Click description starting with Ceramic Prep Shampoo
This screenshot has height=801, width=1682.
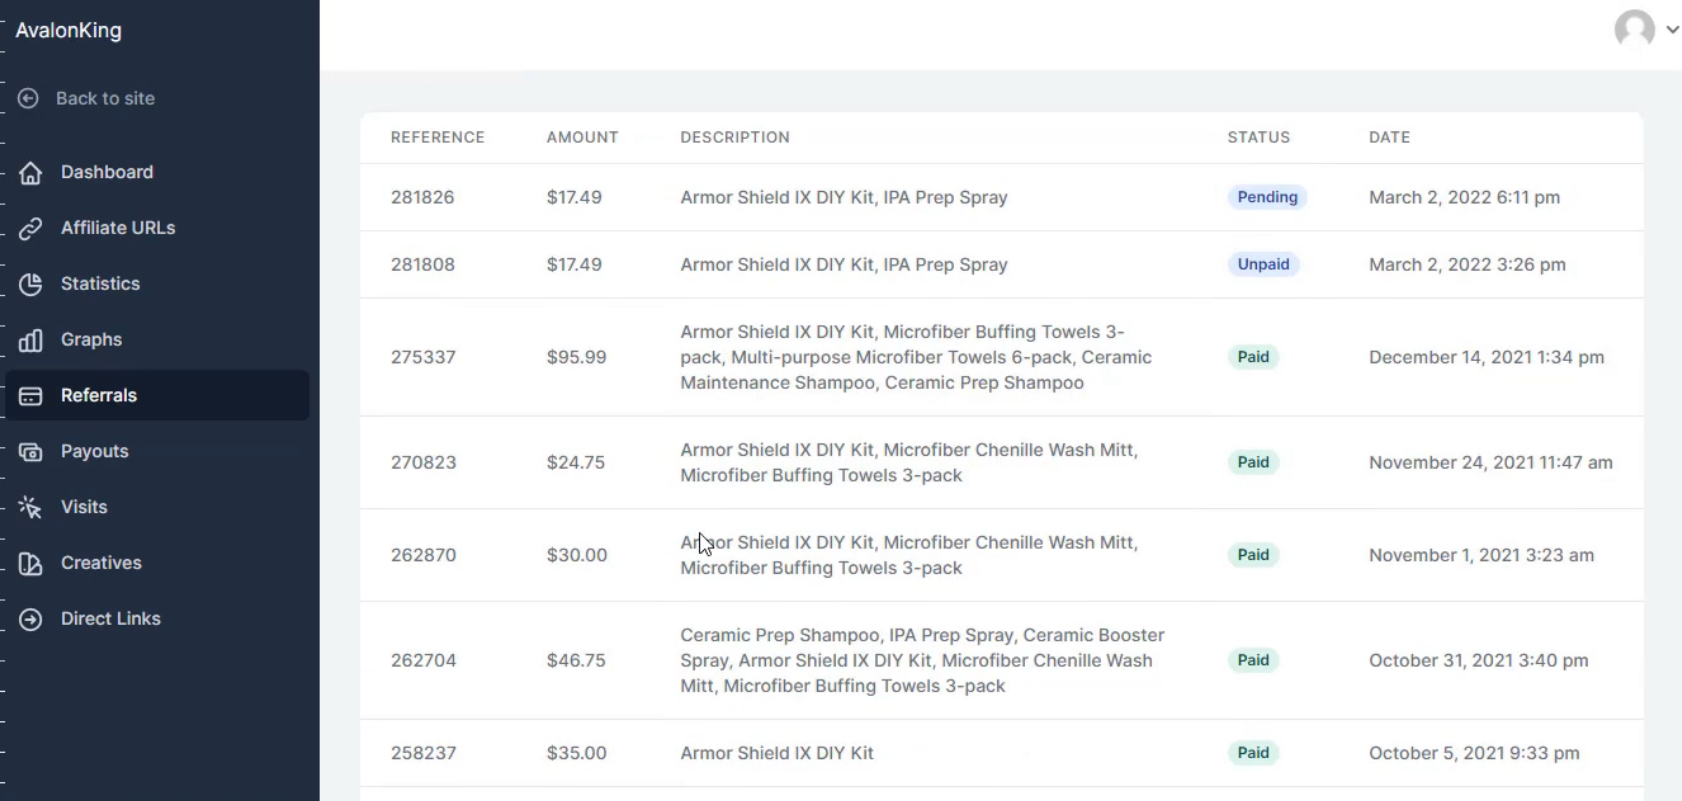(x=922, y=660)
